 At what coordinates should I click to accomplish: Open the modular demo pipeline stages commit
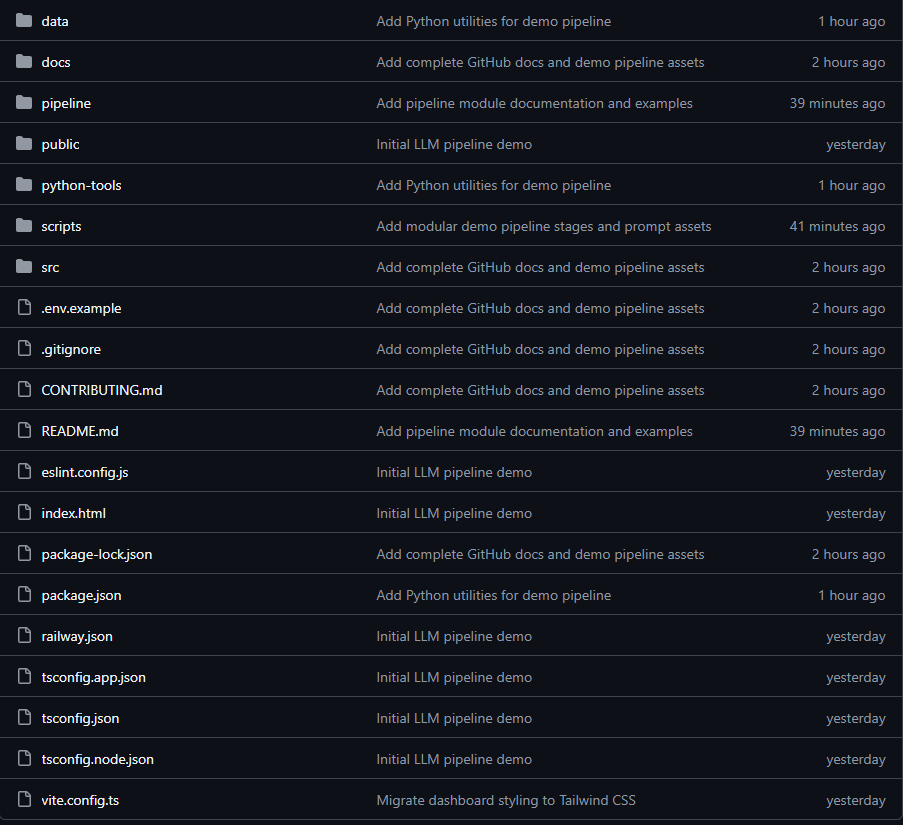coord(543,226)
